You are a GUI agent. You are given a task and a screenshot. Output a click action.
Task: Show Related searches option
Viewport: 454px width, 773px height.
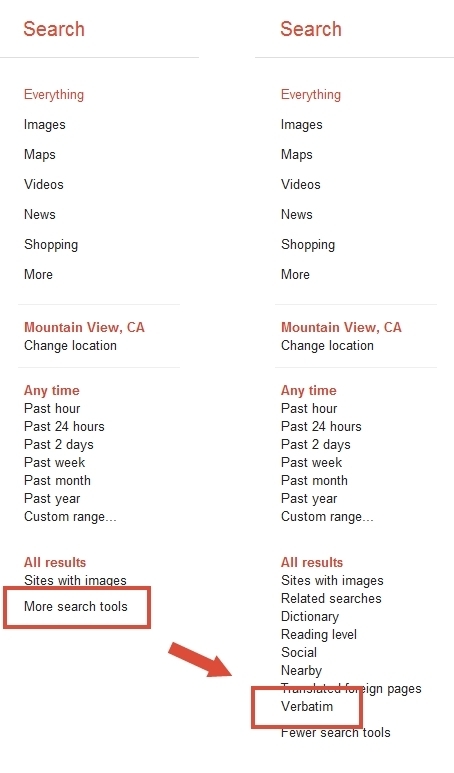(331, 598)
